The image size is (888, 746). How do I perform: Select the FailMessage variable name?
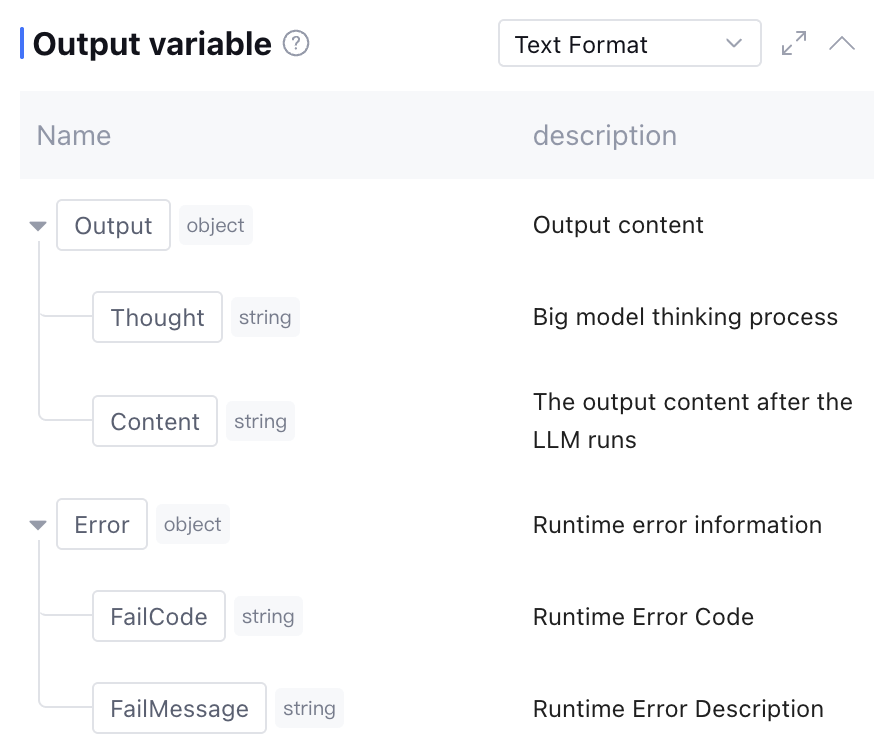[179, 709]
